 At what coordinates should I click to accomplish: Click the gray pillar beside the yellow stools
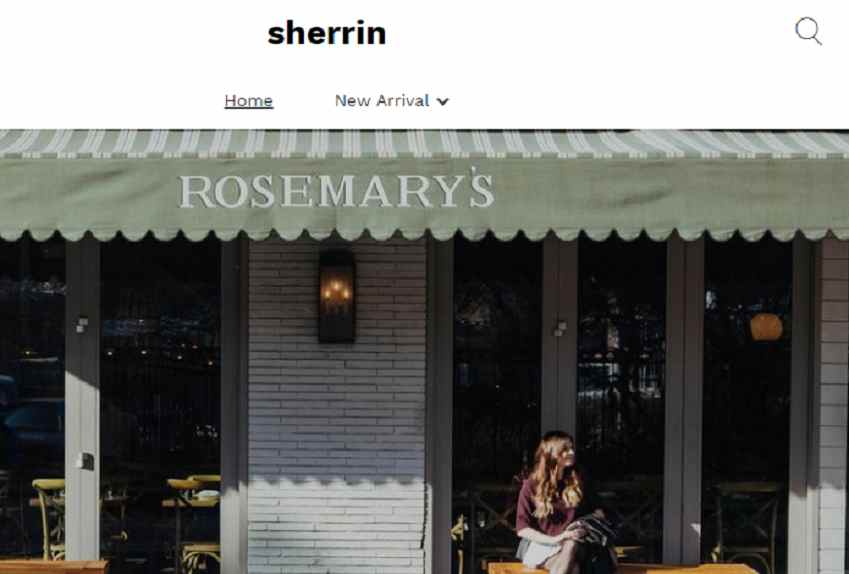pos(82,399)
